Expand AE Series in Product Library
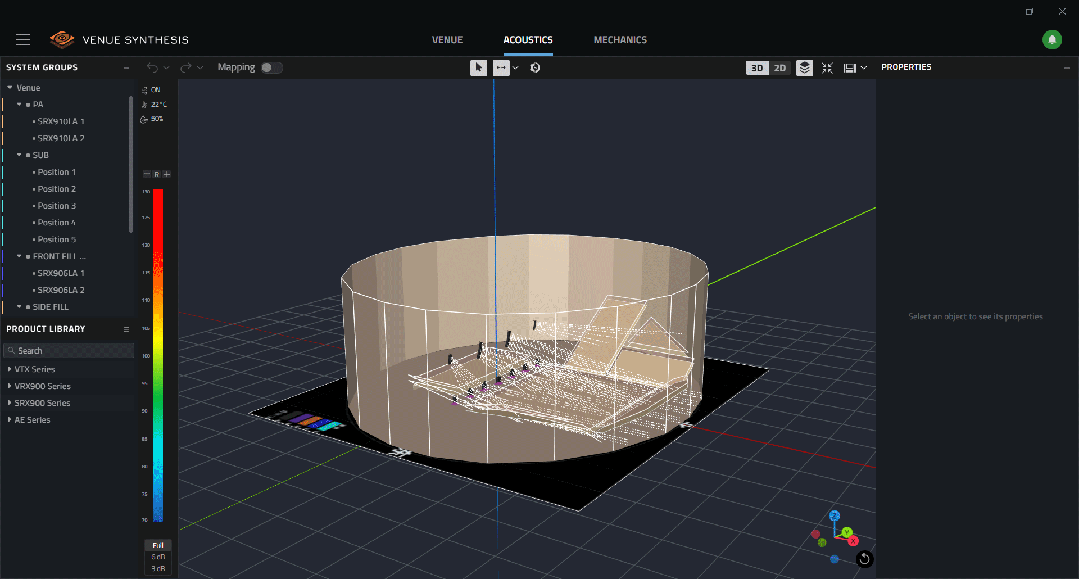Viewport: 1079px width, 579px height. pos(9,420)
